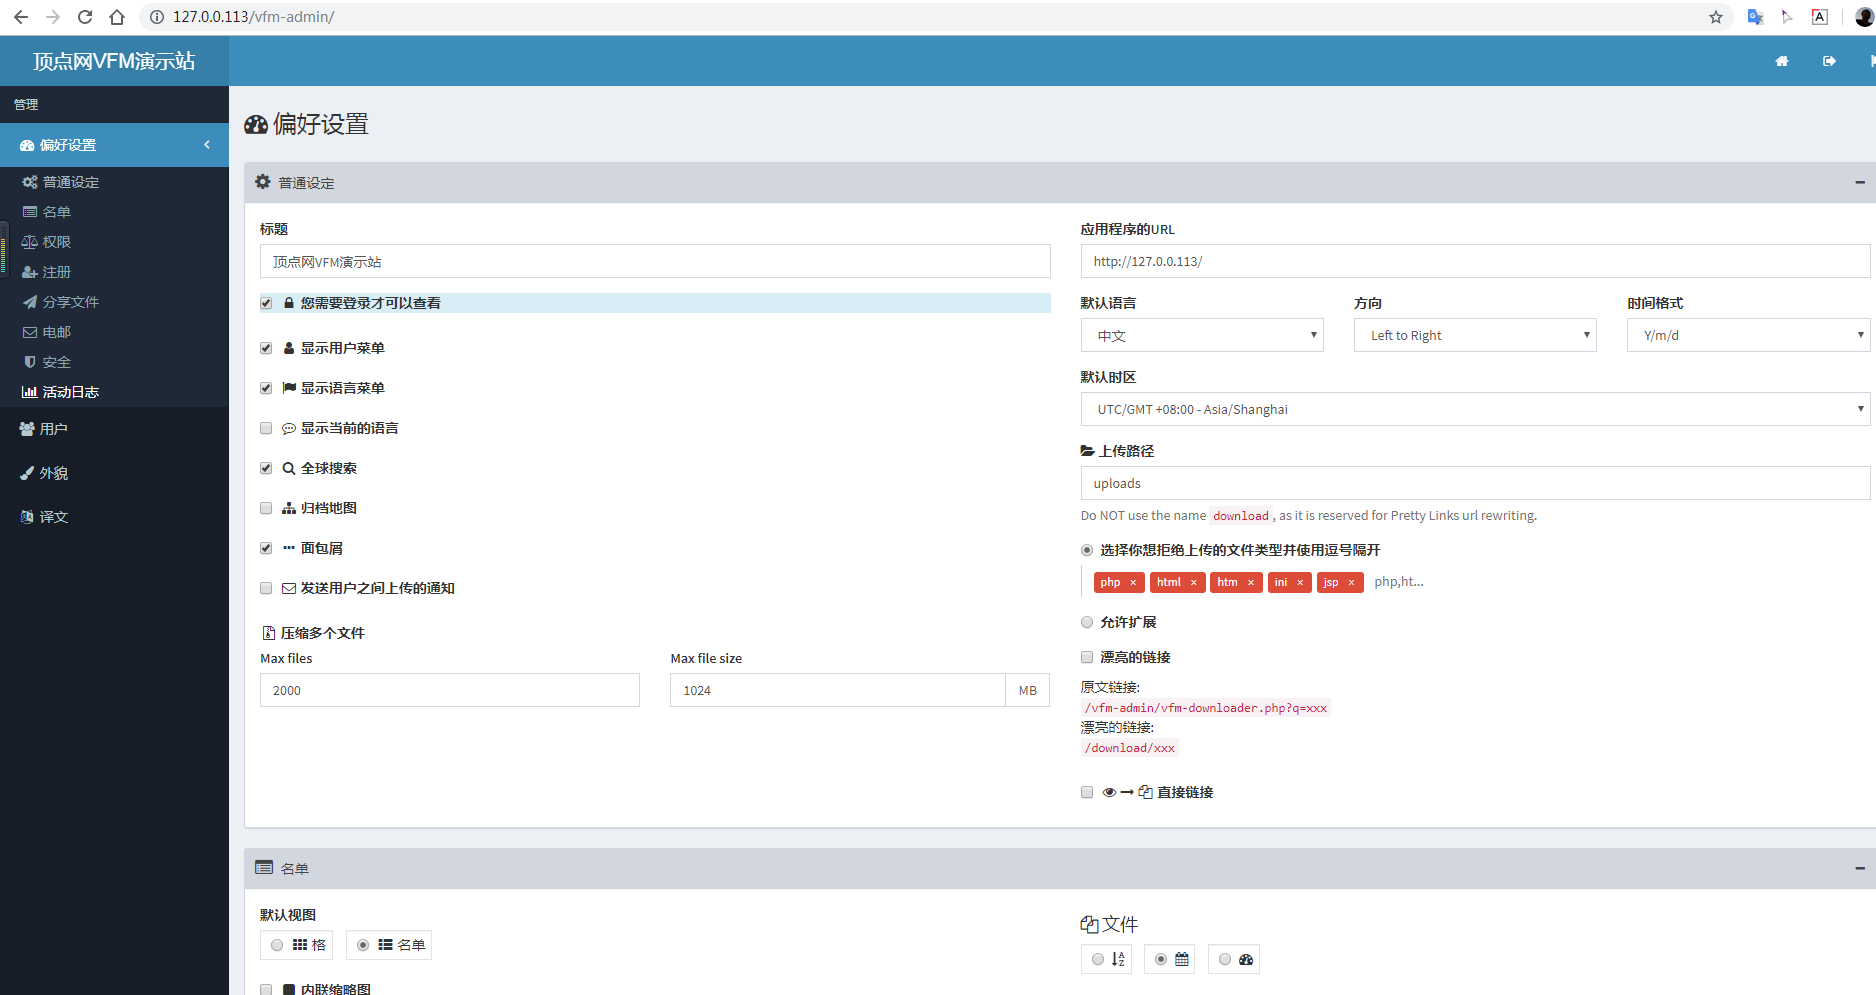This screenshot has width=1876, height=995.
Task: Open the 默认语言 dropdown
Action: click(x=1201, y=336)
